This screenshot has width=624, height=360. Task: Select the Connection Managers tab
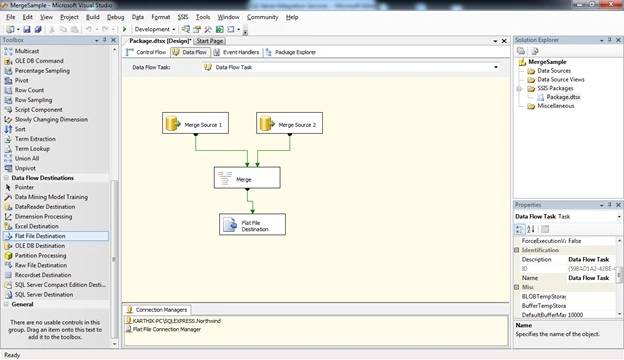coord(157,309)
